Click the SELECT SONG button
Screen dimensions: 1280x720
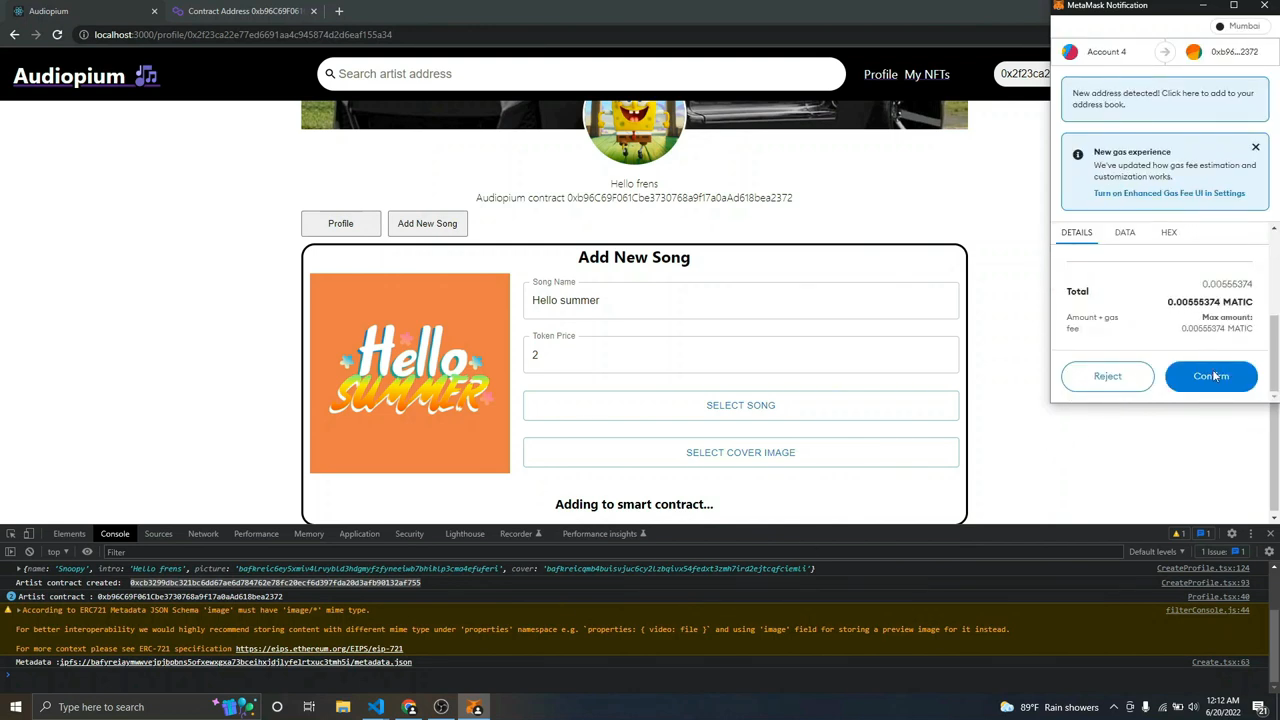(741, 405)
